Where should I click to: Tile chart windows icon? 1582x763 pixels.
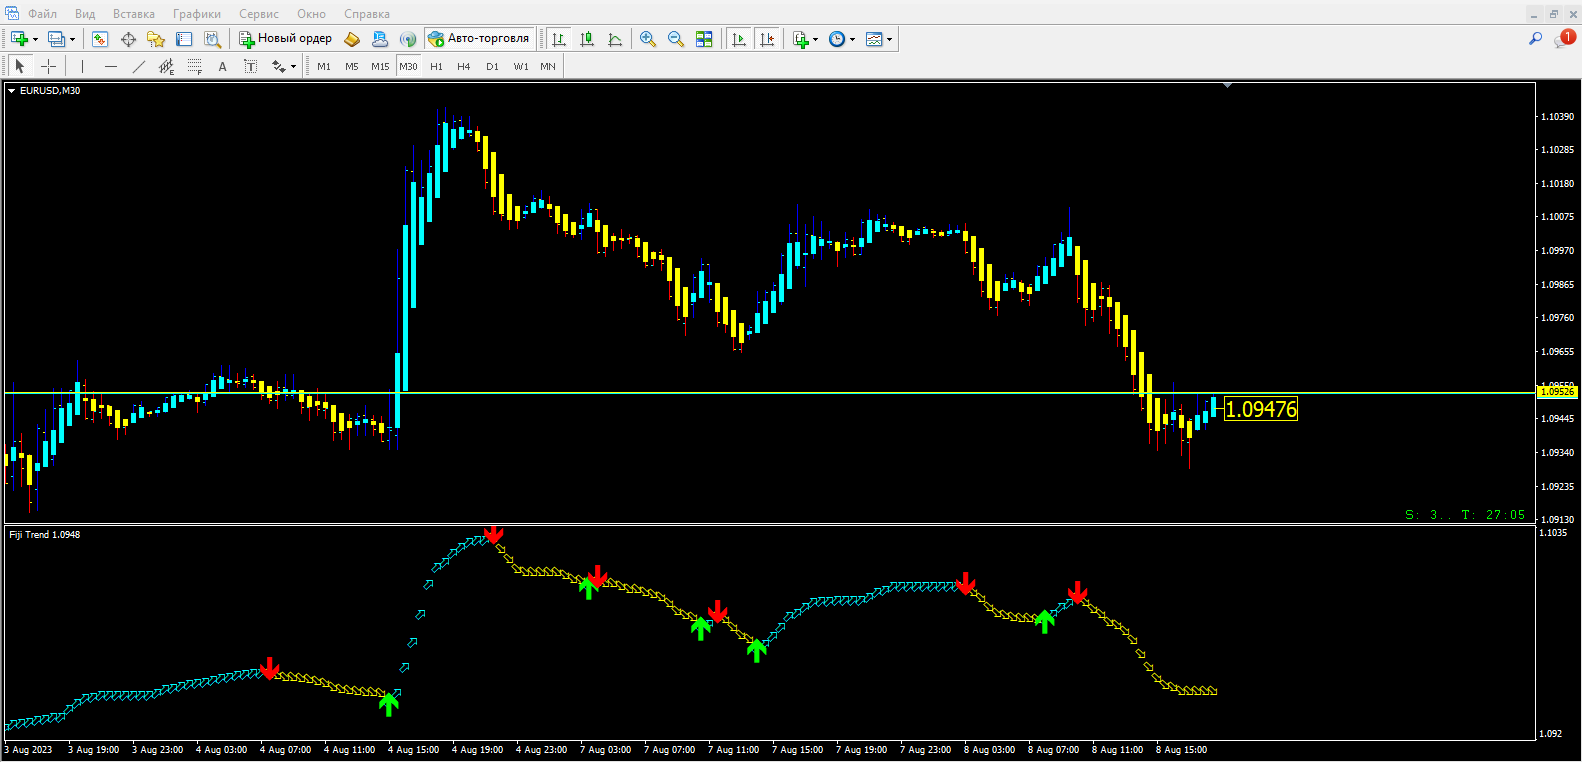704,39
